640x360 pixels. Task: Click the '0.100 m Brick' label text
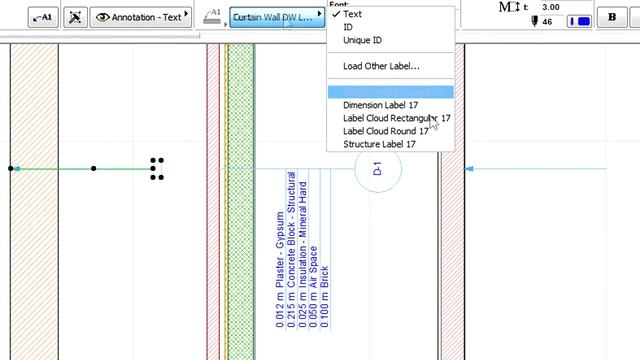[324, 297]
